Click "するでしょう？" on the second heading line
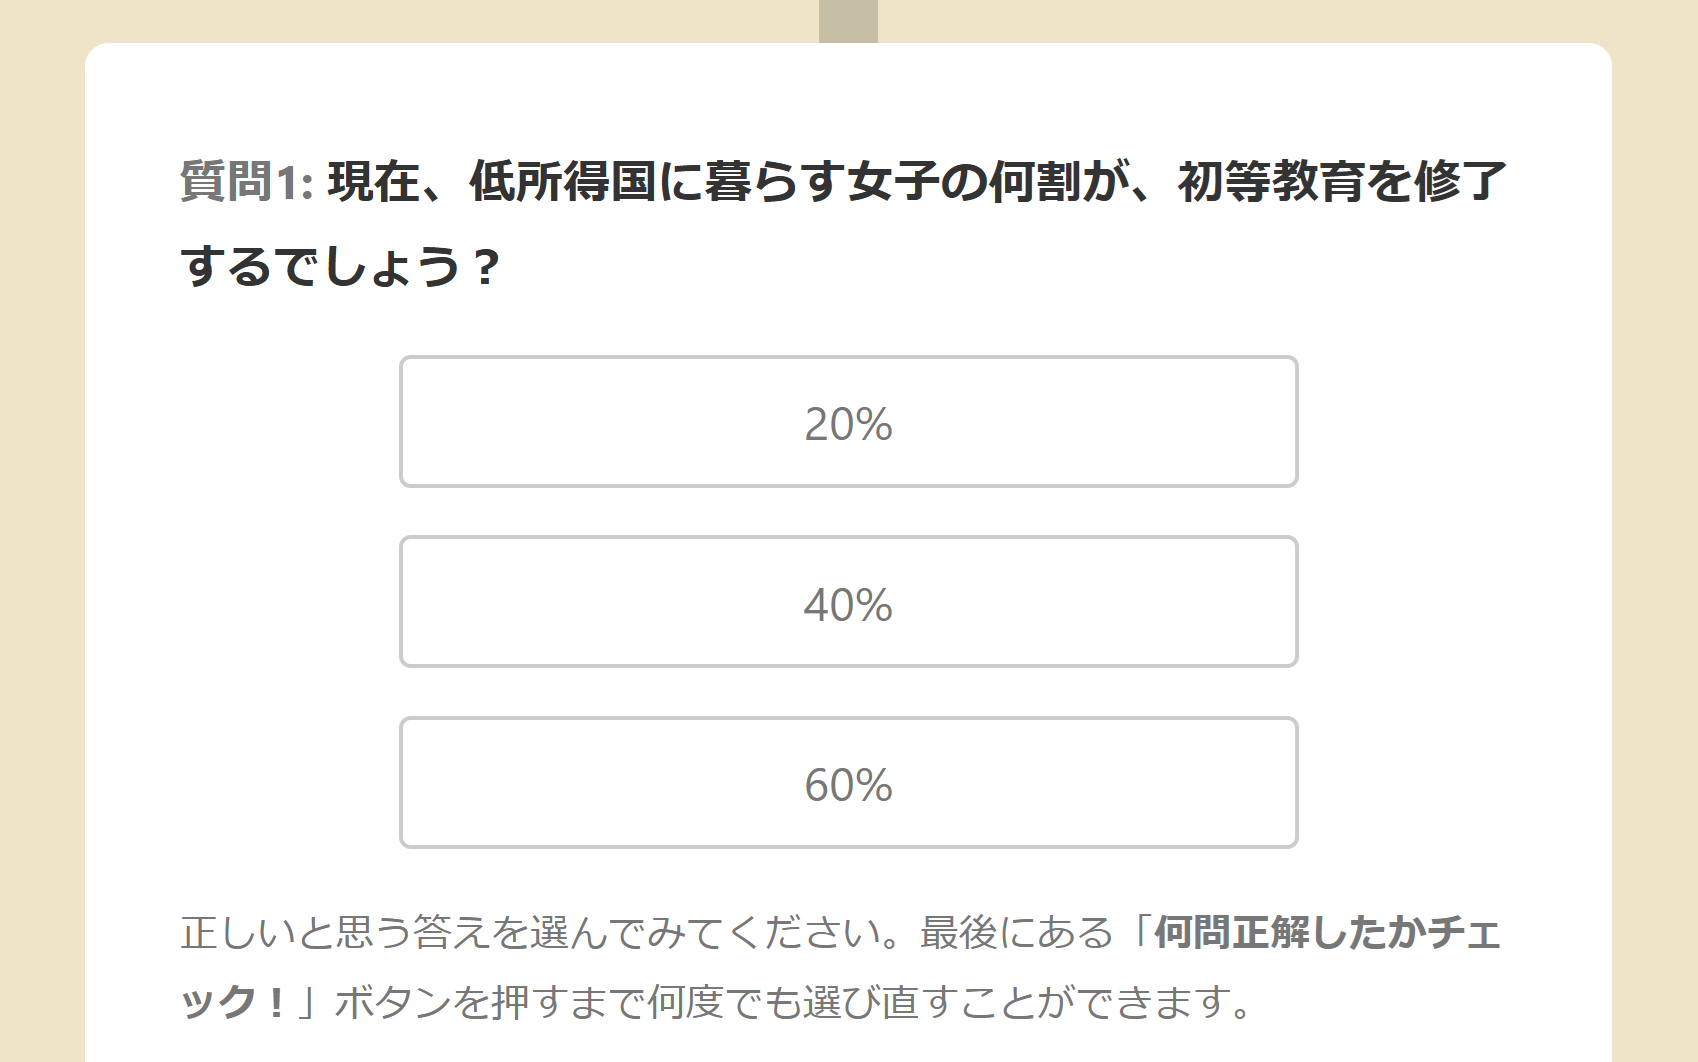Viewport: 1698px width, 1062px height. 340,267
